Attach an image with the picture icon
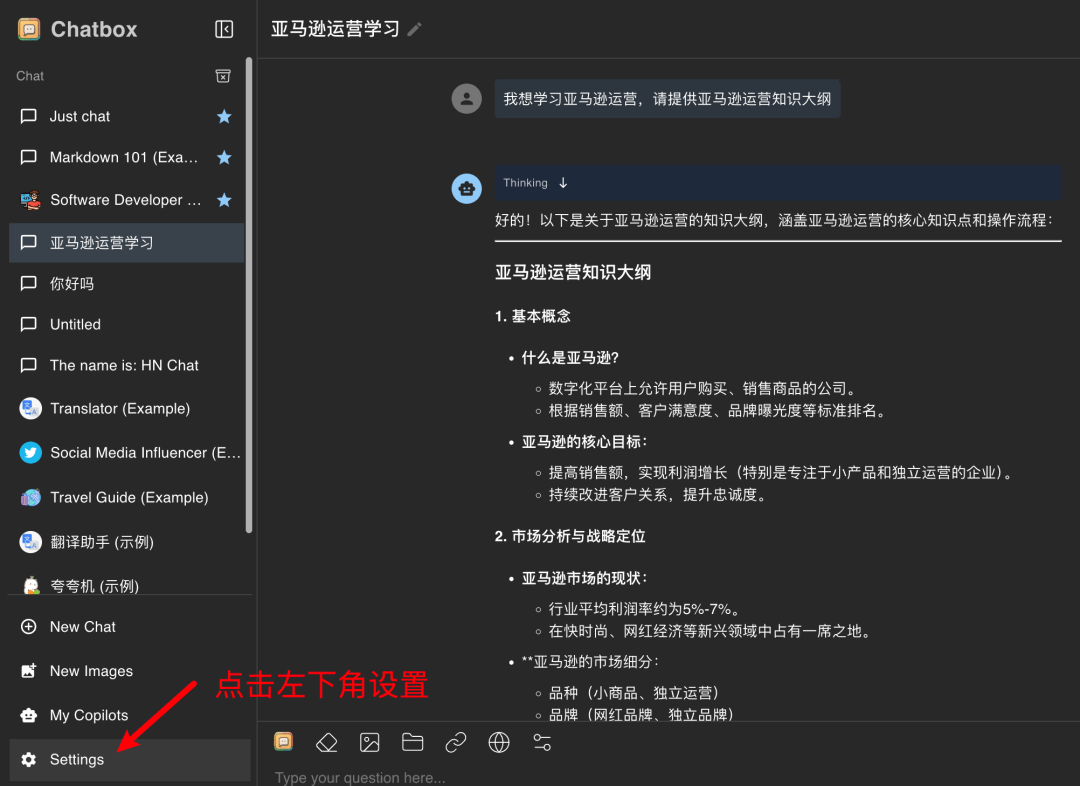Viewport: 1080px width, 786px height. [370, 743]
